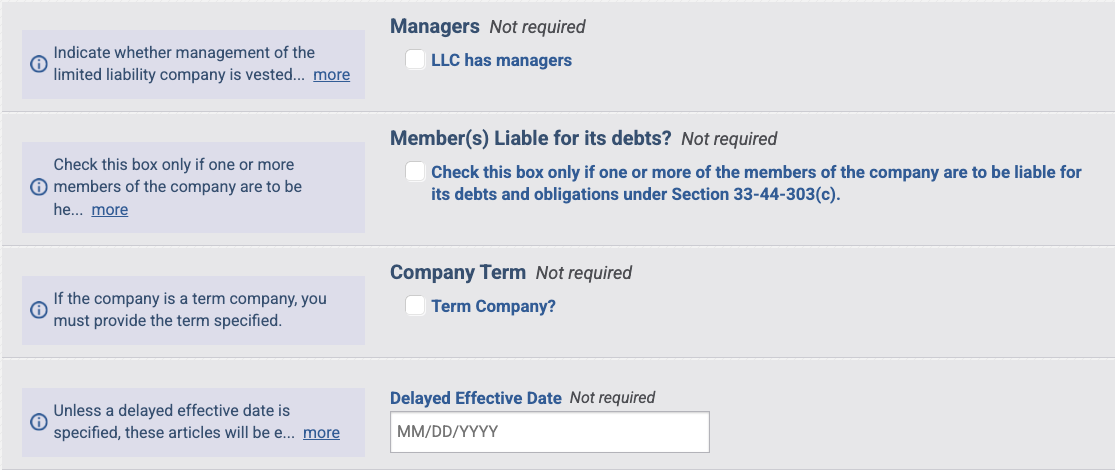Click the 'Indicate whether management' help text box
Viewport: 1115px width, 470px height.
click(x=193, y=64)
